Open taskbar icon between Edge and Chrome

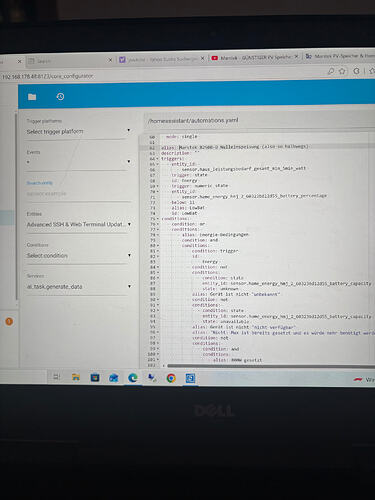pyautogui.click(x=152, y=378)
